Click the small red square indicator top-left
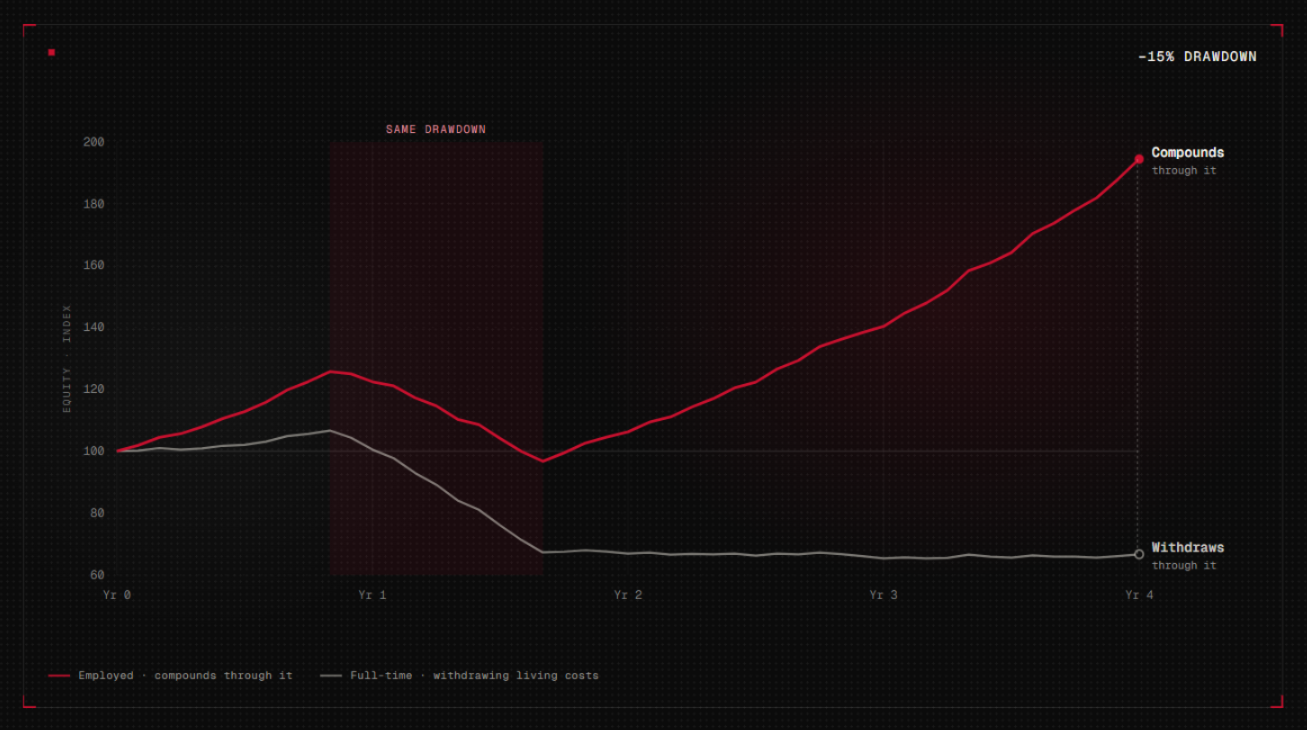This screenshot has width=1307, height=730. (x=51, y=52)
